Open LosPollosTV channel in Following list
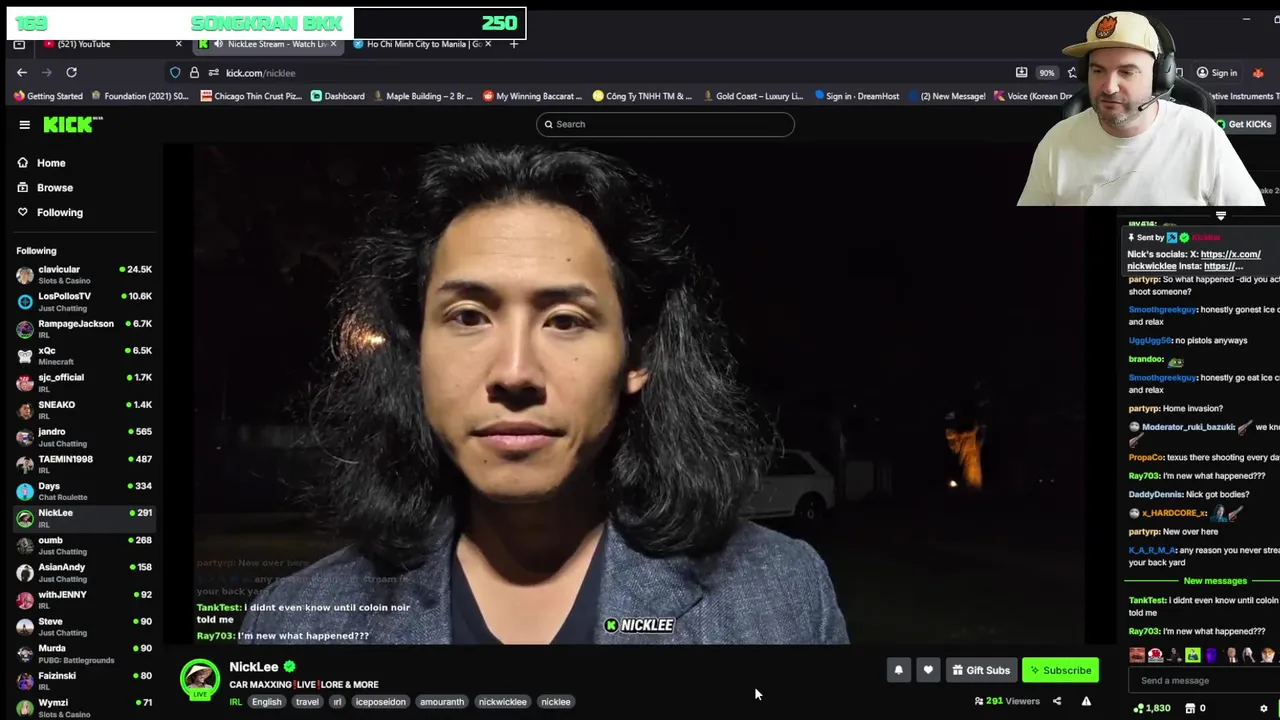This screenshot has width=1280, height=720. [84, 301]
